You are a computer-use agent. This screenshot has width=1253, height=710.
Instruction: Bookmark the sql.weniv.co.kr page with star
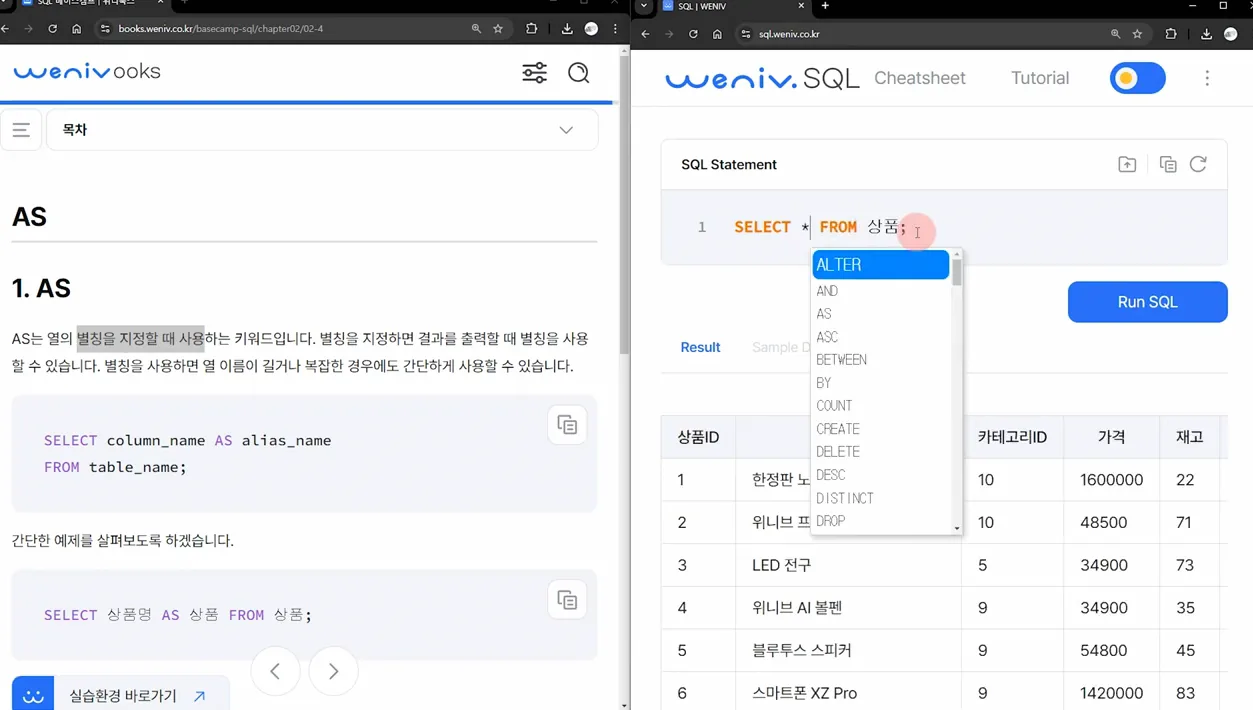pos(1137,34)
